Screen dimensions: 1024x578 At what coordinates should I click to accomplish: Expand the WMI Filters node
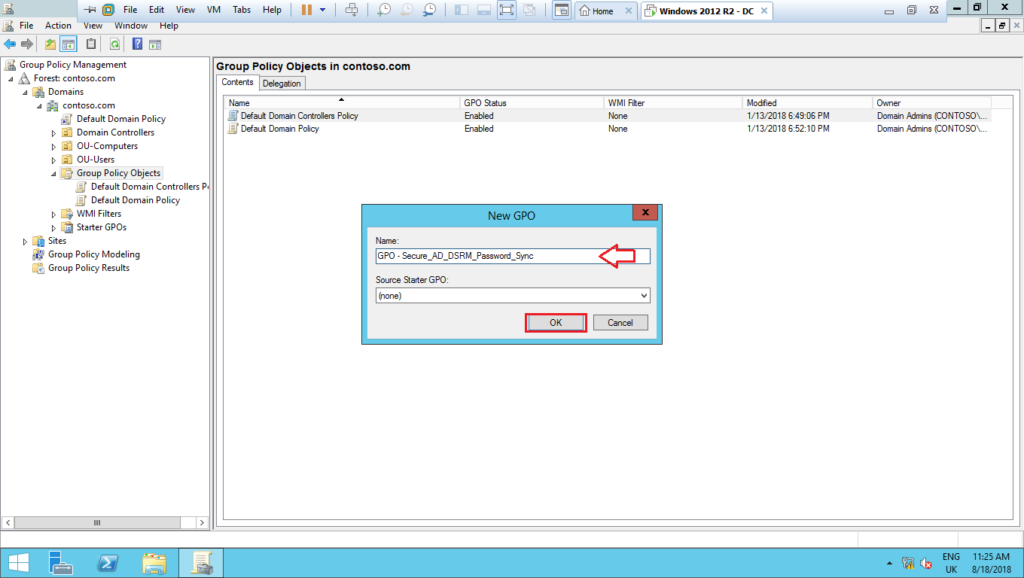coord(54,215)
